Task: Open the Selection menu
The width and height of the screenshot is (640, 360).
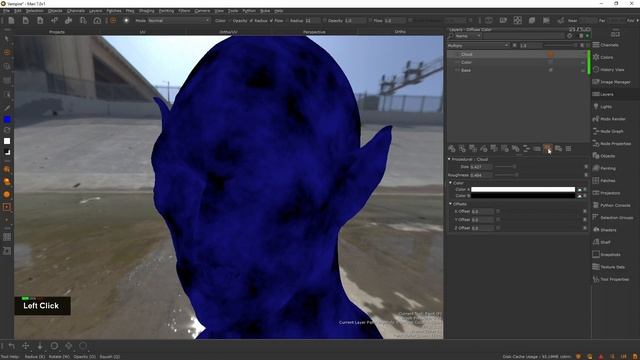Action: pyautogui.click(x=35, y=11)
